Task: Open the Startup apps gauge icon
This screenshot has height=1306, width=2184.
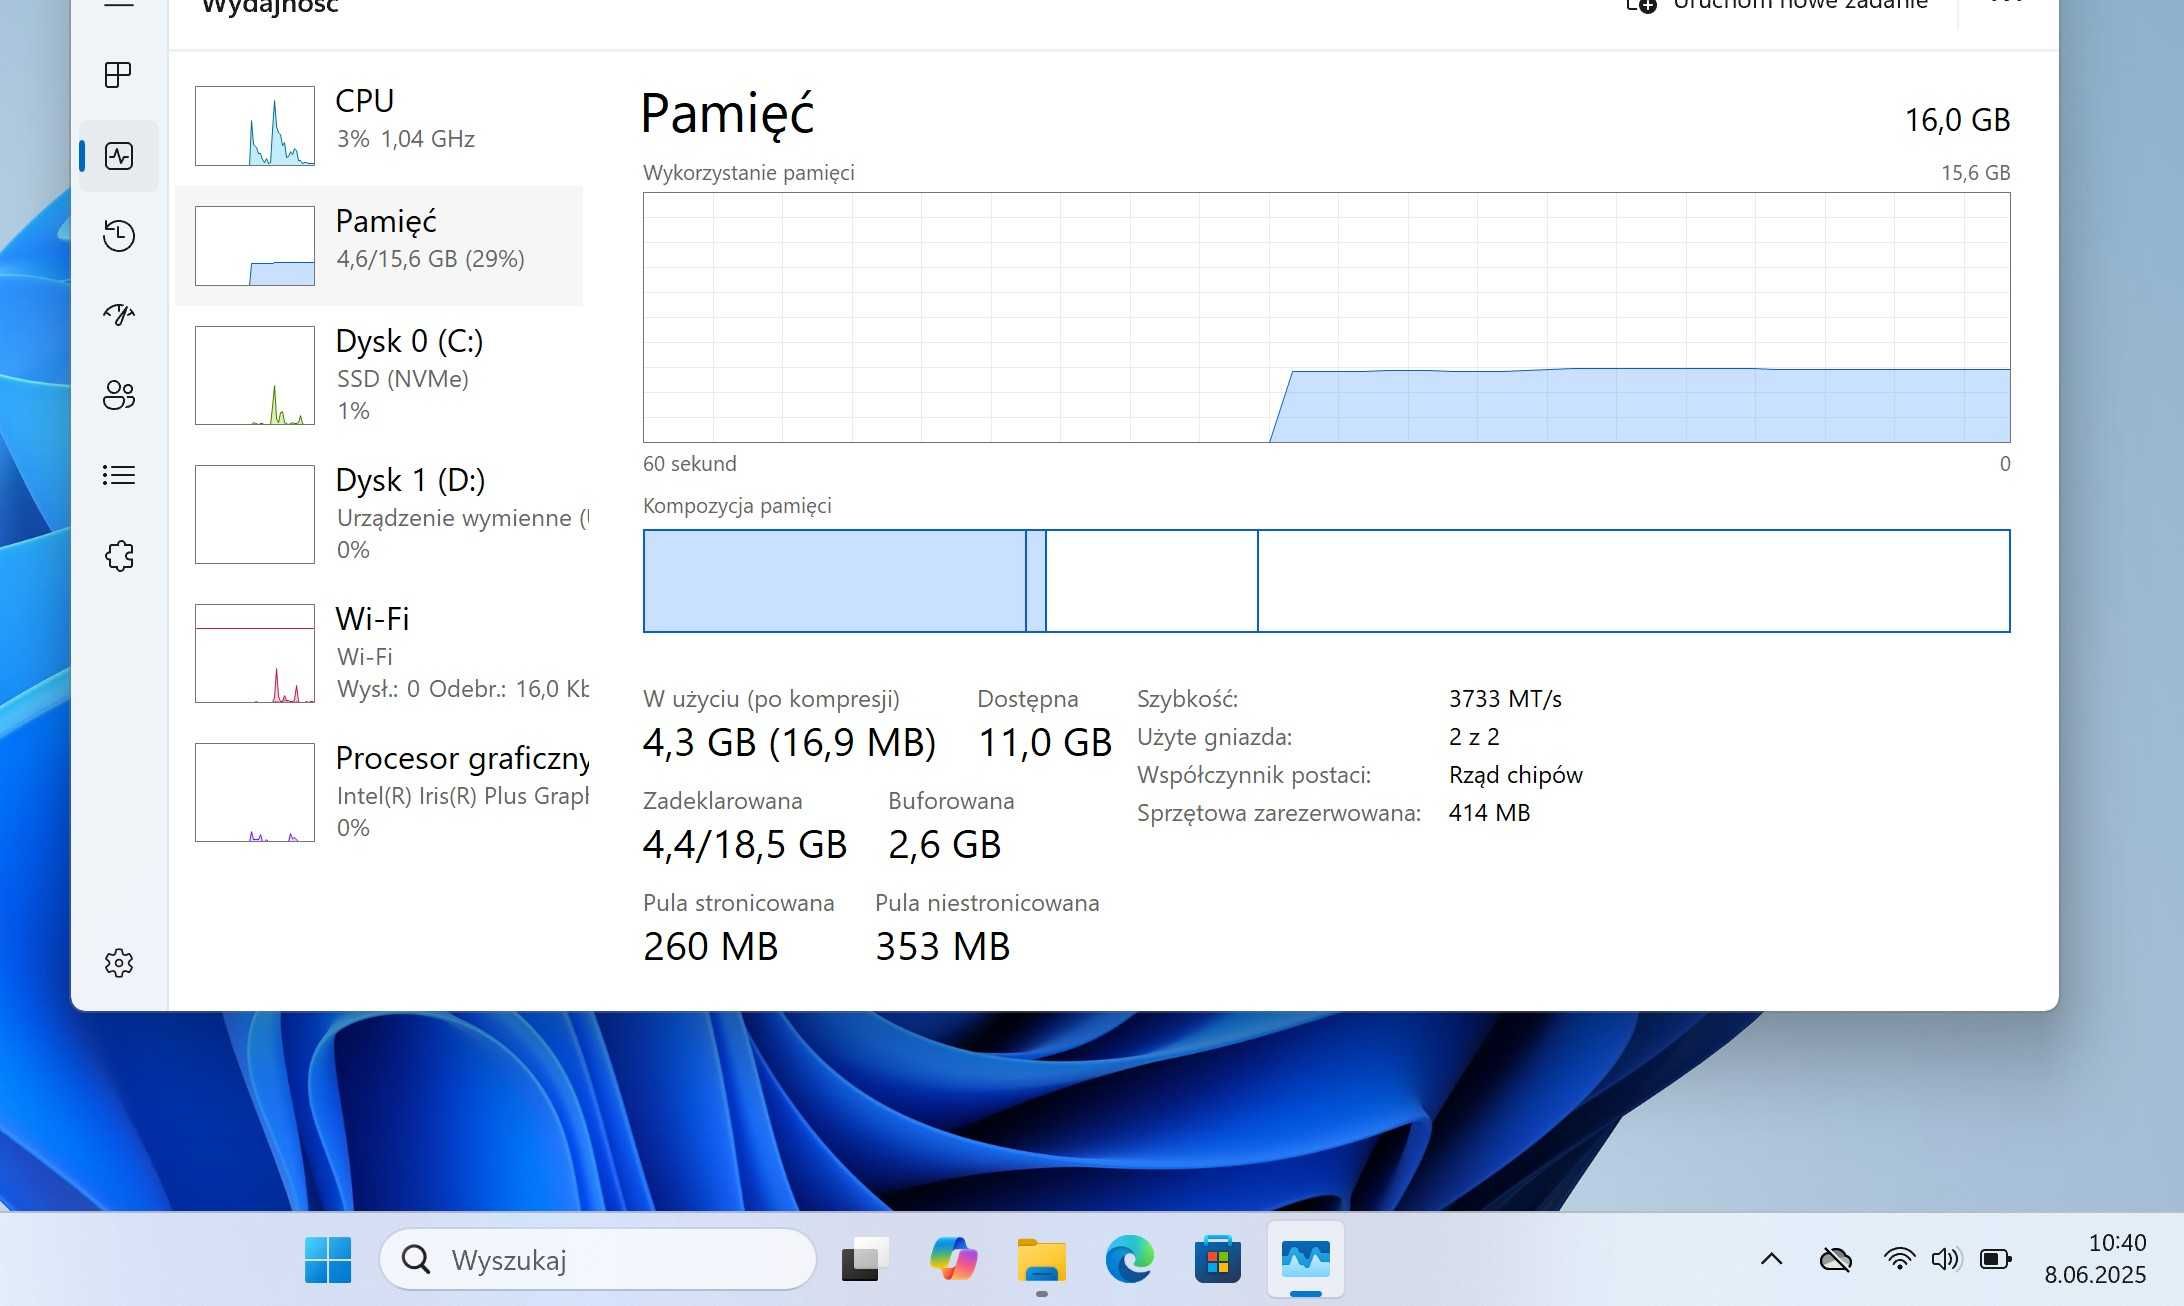Action: (x=118, y=315)
